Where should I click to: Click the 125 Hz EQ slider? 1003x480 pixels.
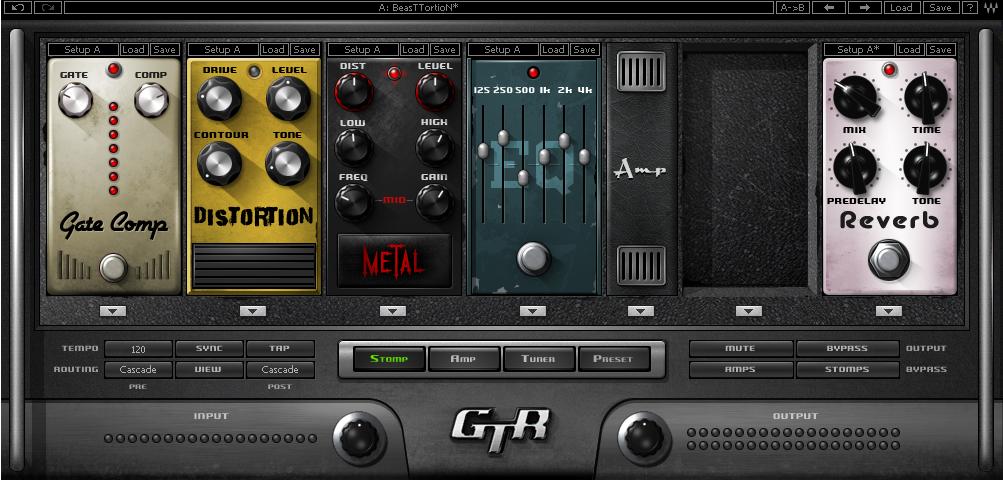pyautogui.click(x=483, y=152)
